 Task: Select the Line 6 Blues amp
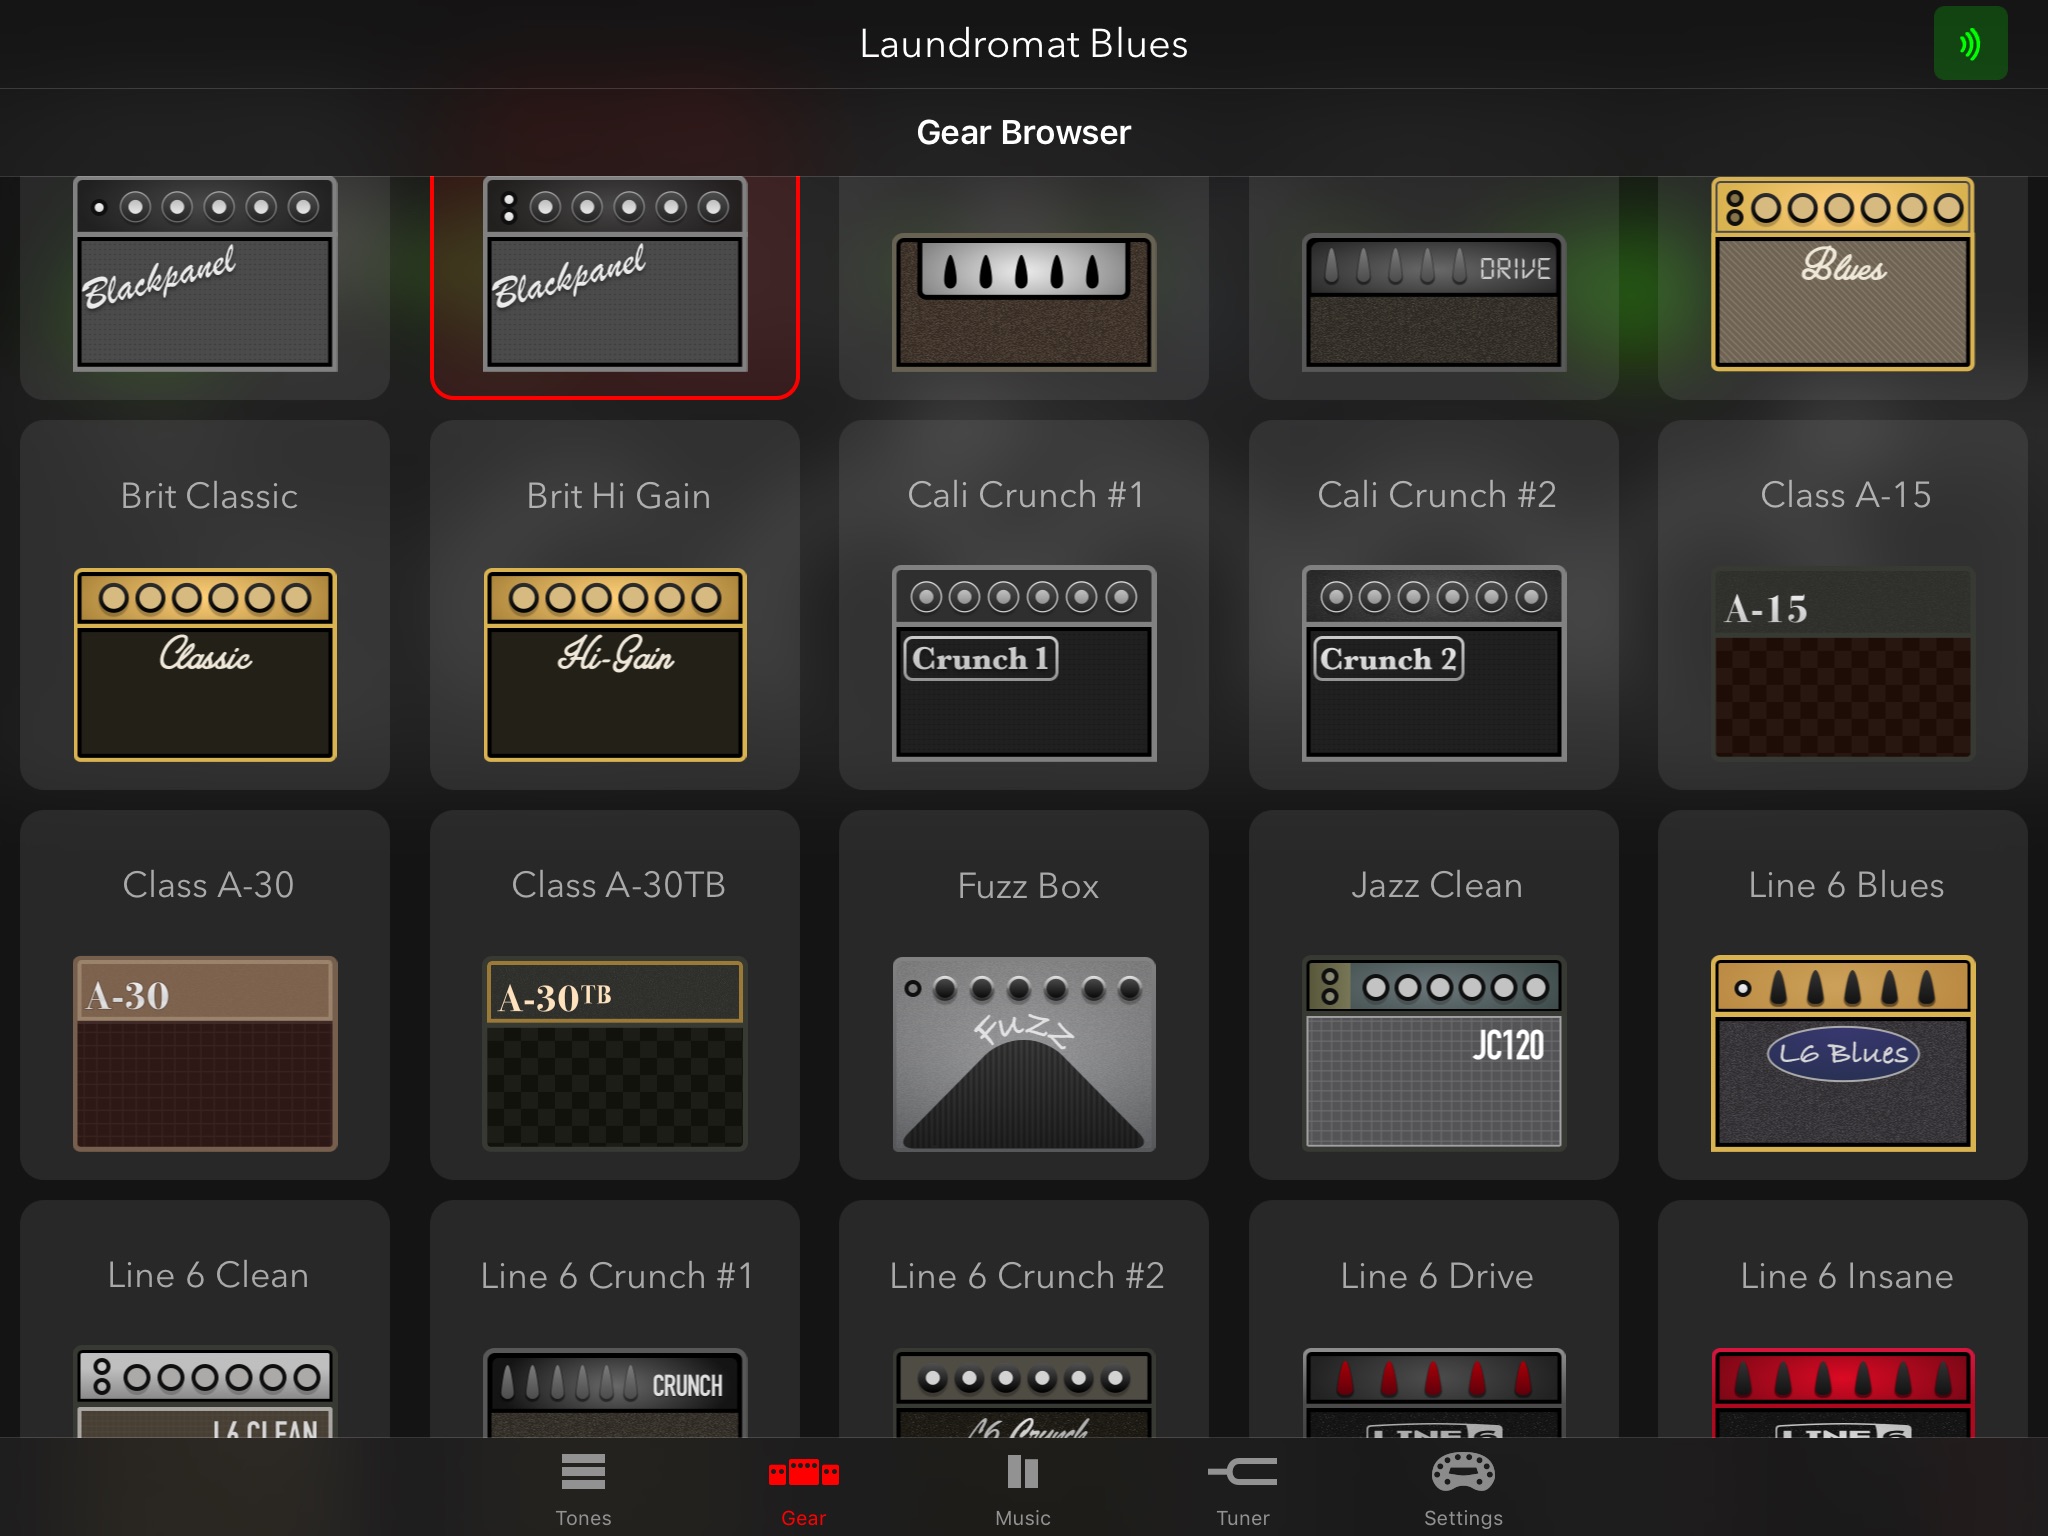click(x=1843, y=1053)
